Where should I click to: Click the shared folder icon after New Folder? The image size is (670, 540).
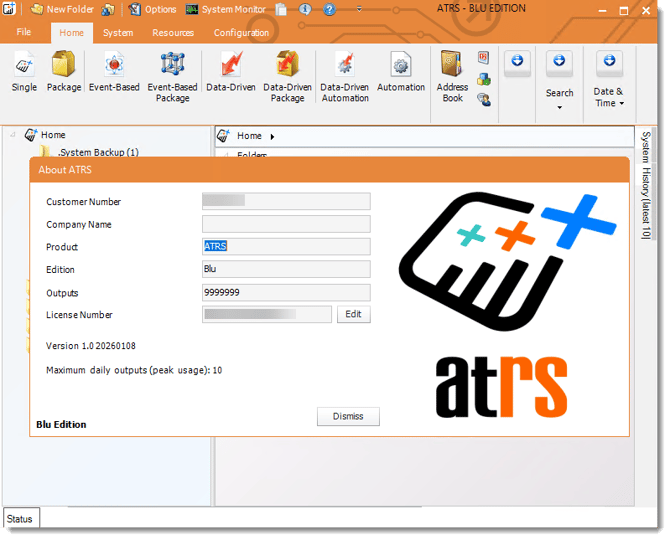click(108, 9)
